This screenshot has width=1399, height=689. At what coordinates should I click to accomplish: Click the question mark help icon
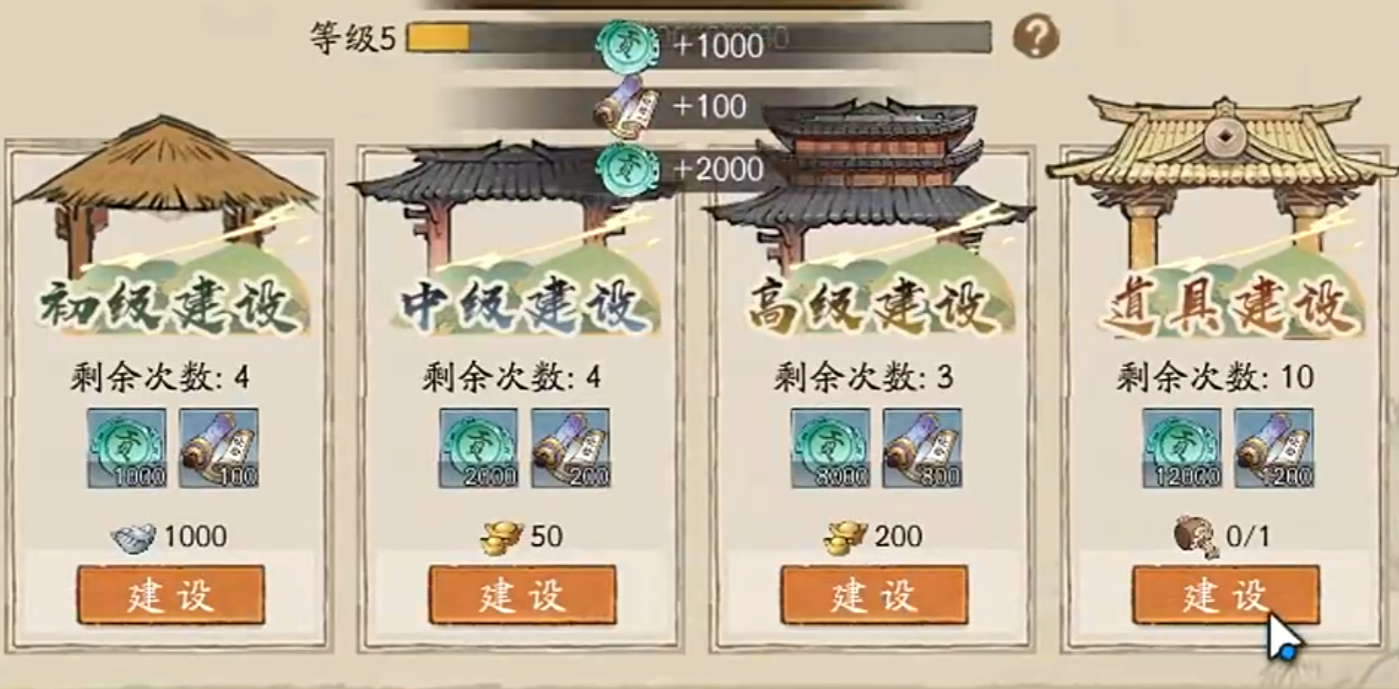(1036, 39)
